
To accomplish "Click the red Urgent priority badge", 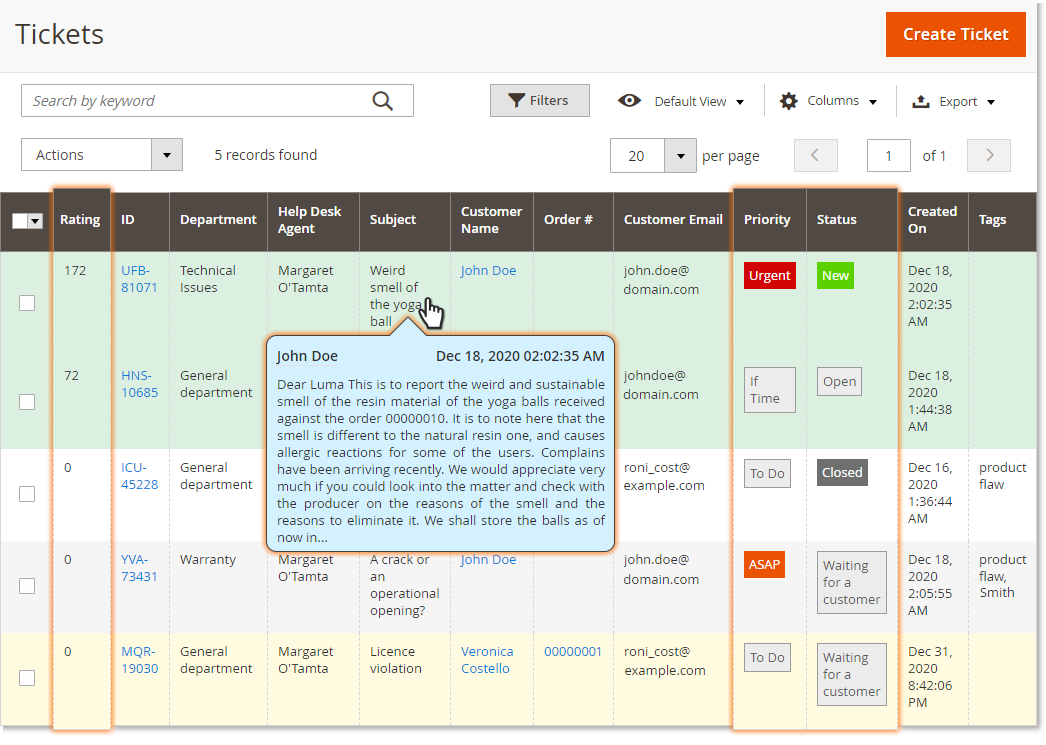I will (769, 276).
